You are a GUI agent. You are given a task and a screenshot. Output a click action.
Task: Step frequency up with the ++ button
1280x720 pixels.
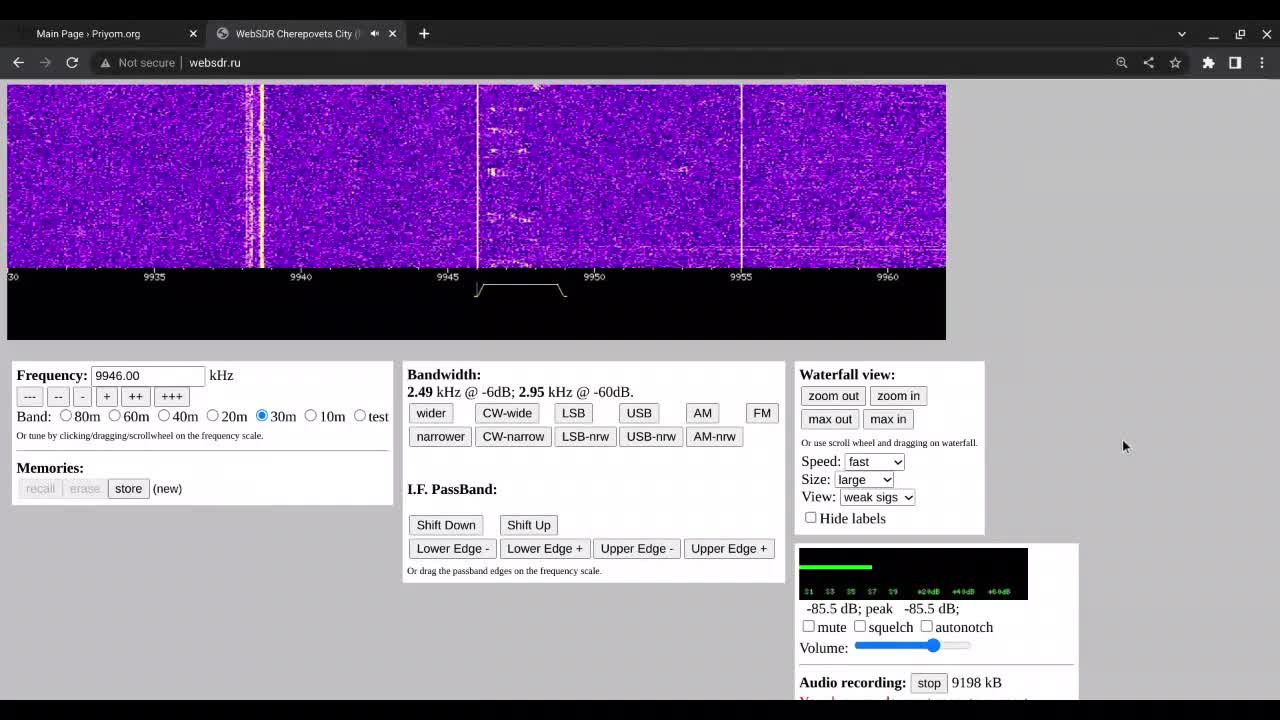[x=135, y=397]
